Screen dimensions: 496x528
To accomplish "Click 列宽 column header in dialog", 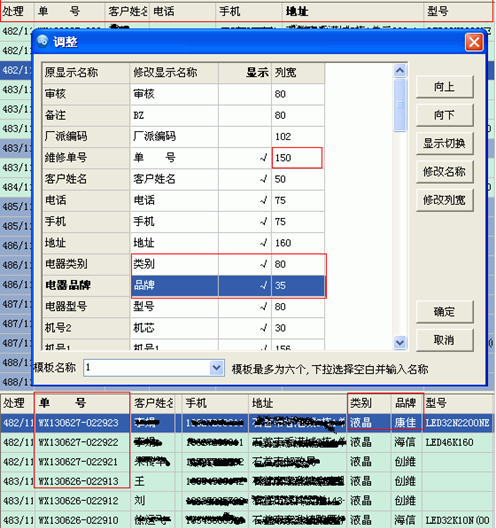I will pos(298,73).
